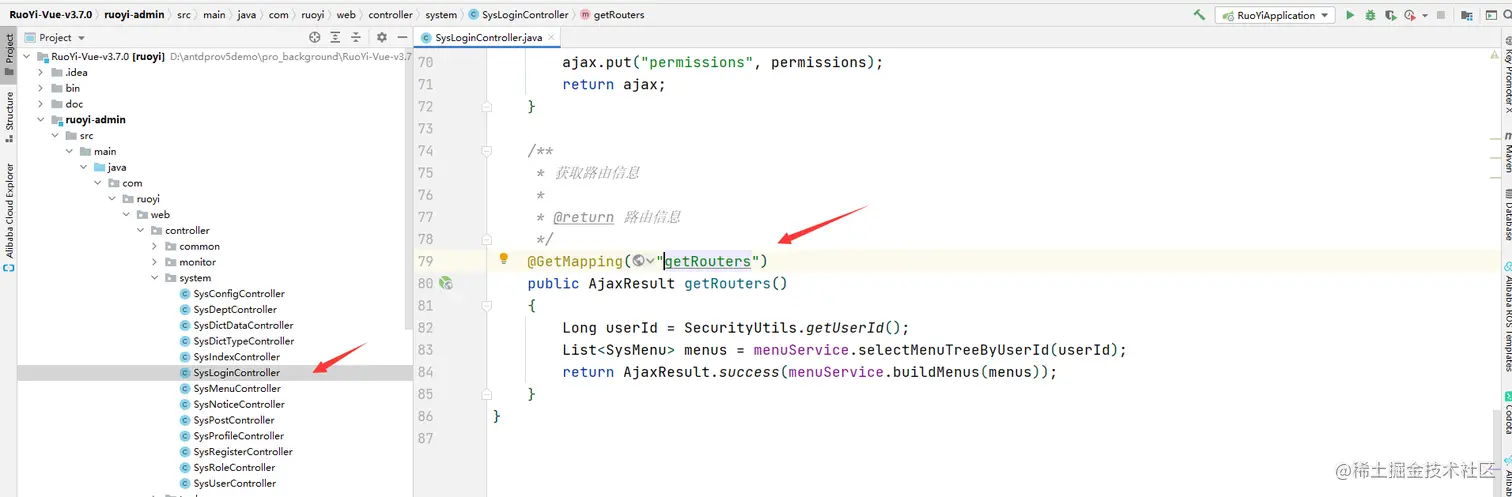Select SysRoleController in the project tree
Viewport: 1512px width, 497px height.
tap(235, 468)
